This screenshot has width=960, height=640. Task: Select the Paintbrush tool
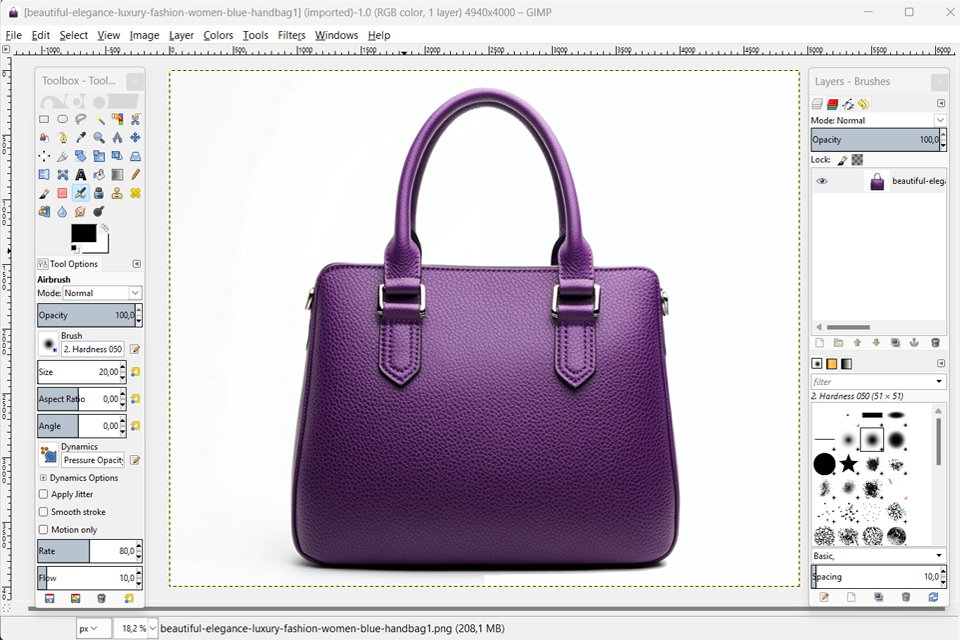click(44, 194)
